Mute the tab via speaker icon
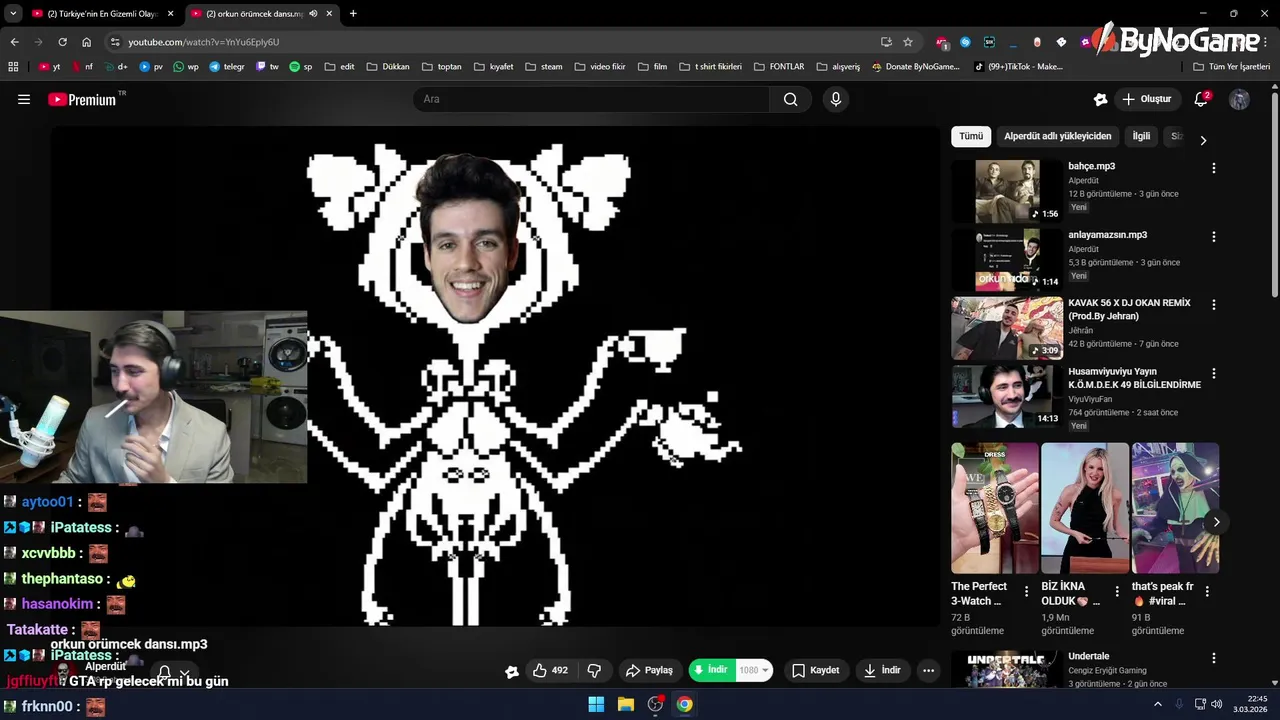Screen dimensions: 1280x720 313,14
